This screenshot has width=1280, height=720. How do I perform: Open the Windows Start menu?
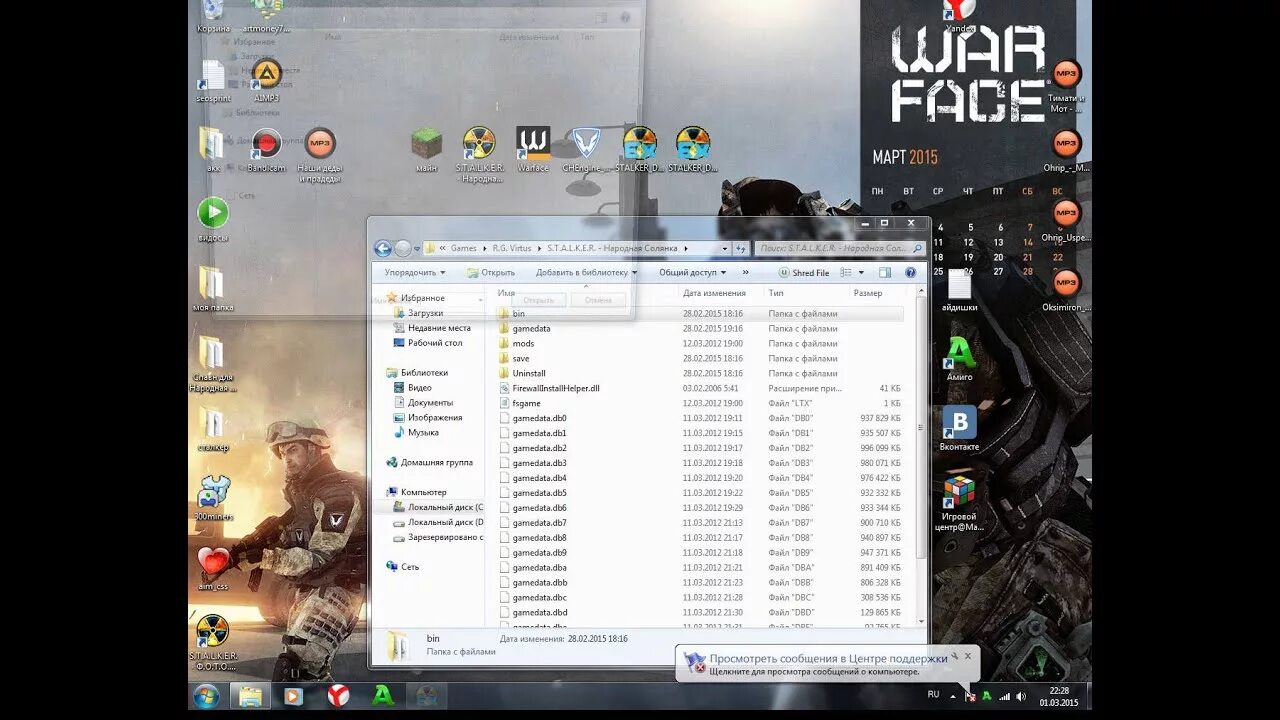[207, 695]
